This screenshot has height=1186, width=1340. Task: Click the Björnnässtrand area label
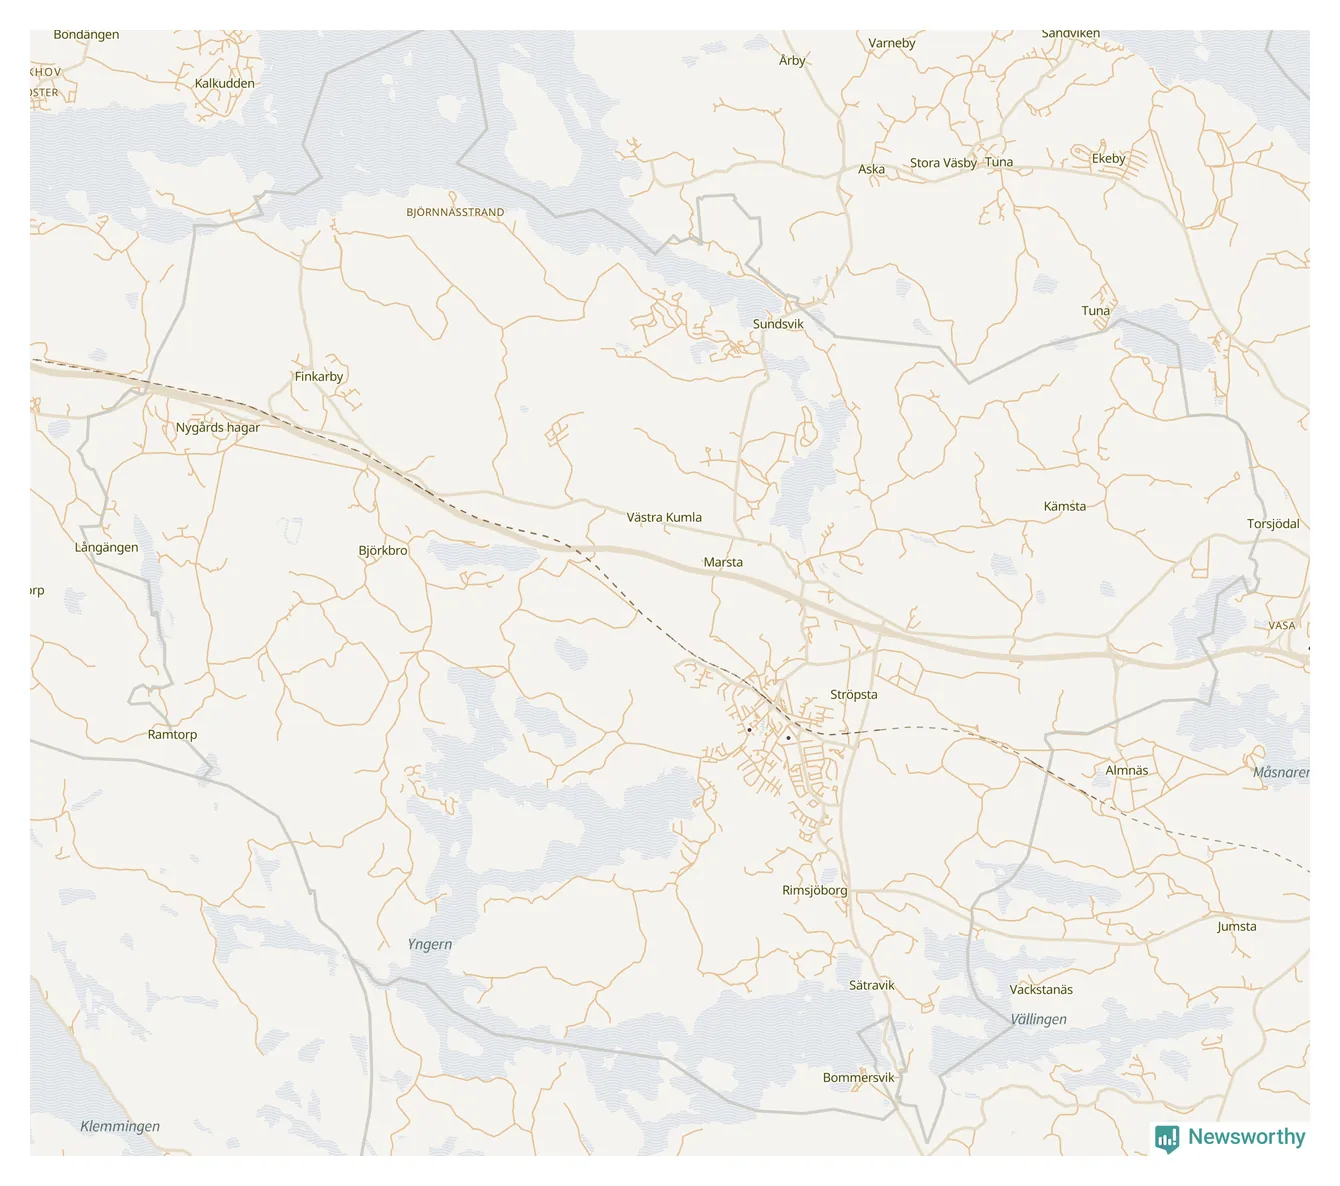click(455, 212)
